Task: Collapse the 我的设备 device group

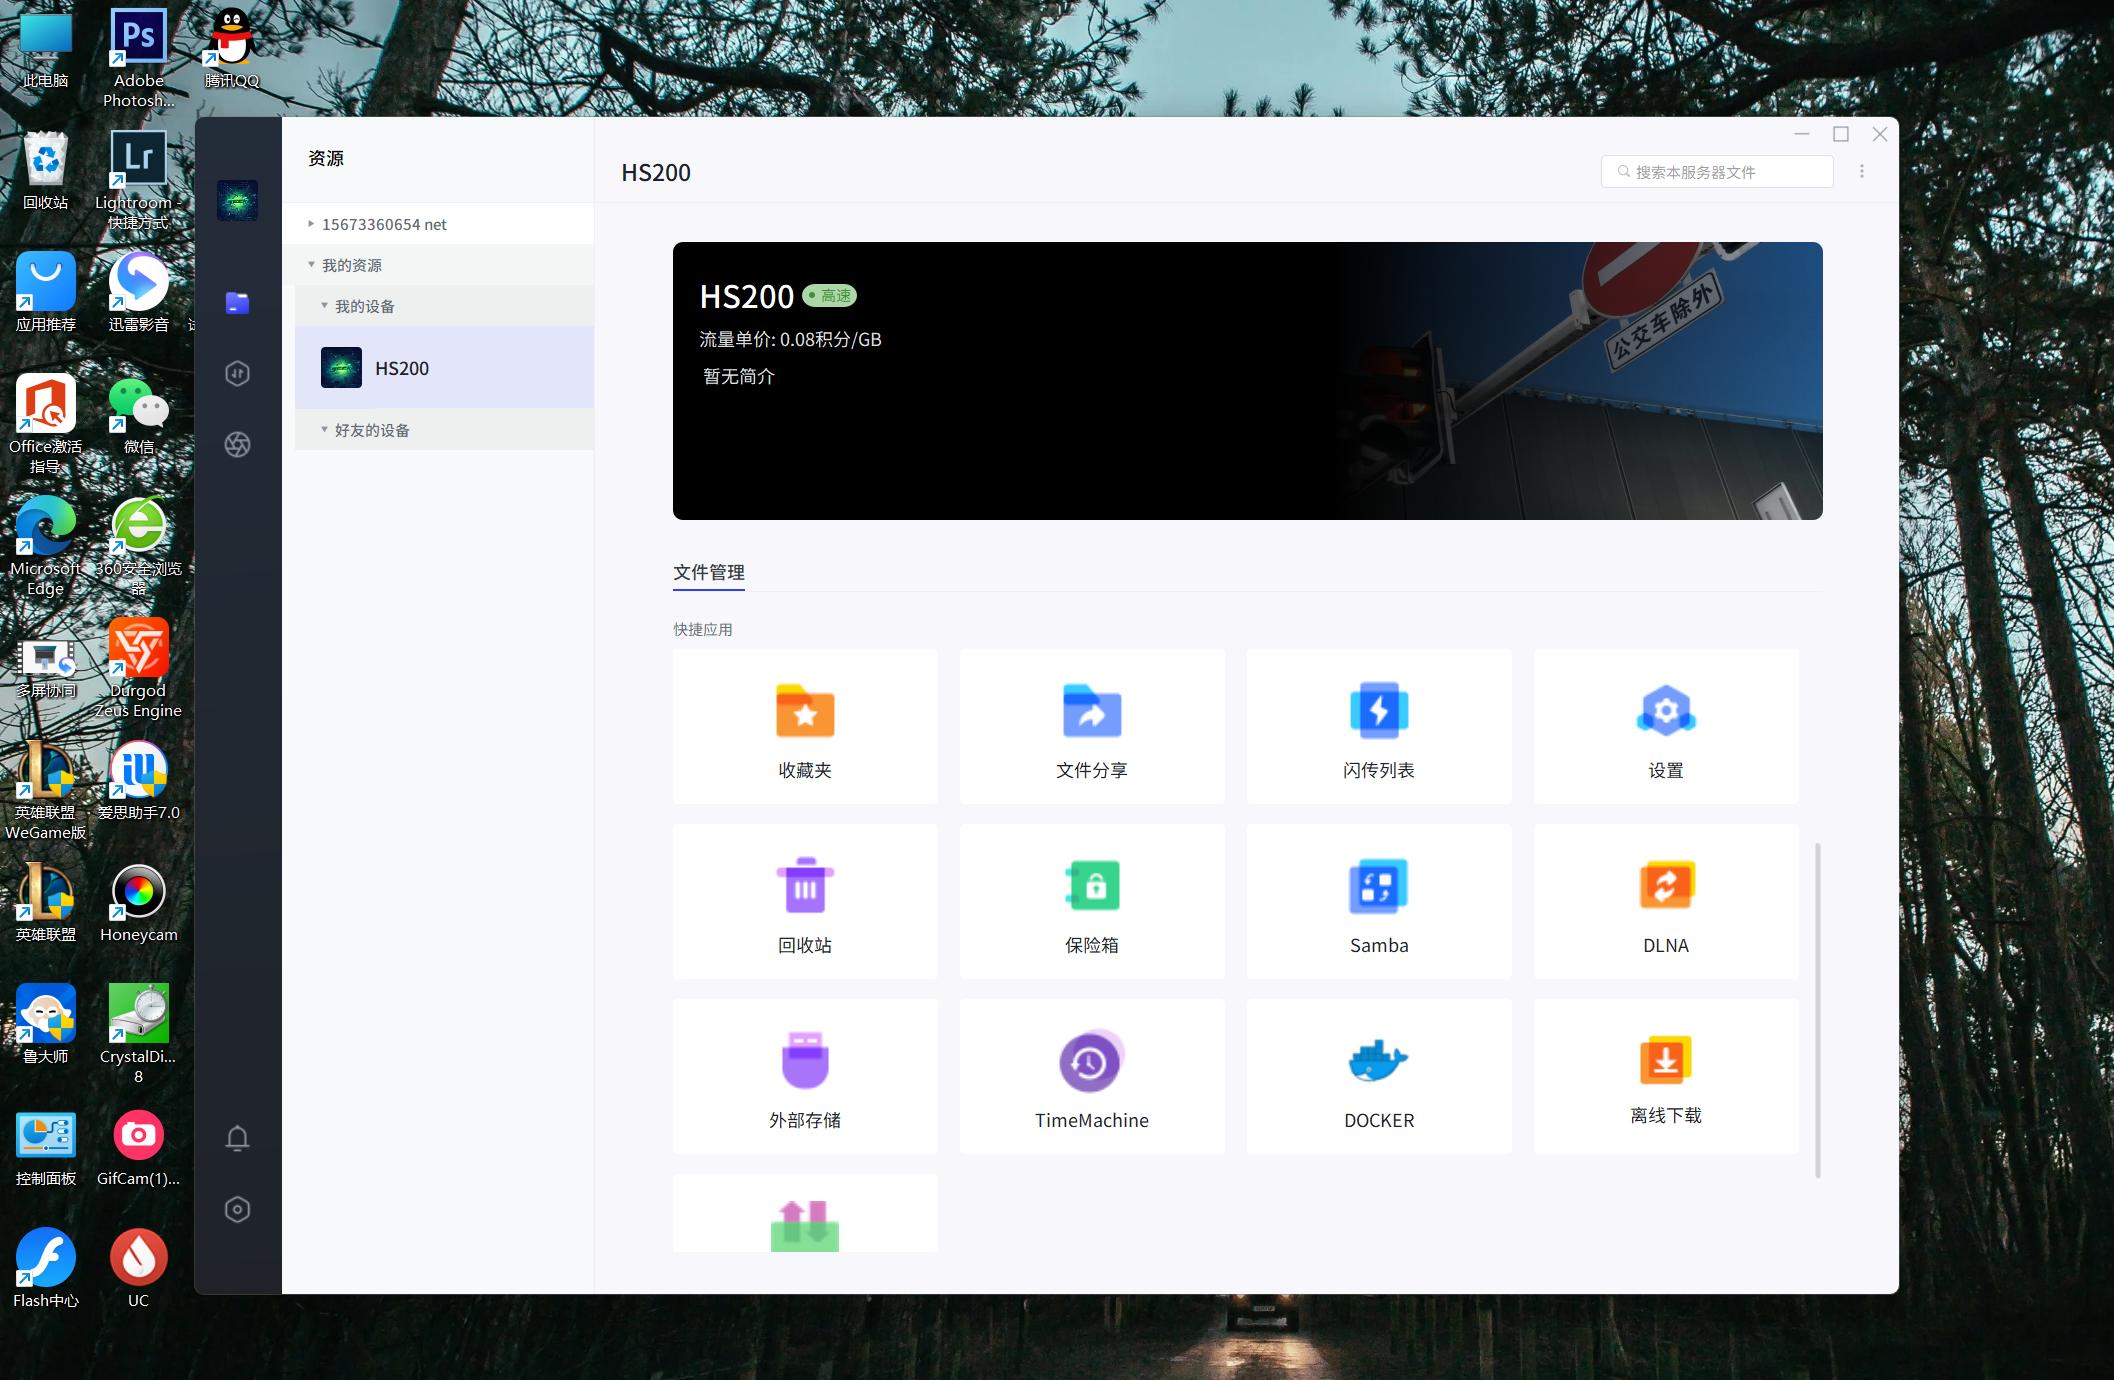Action: 324,306
